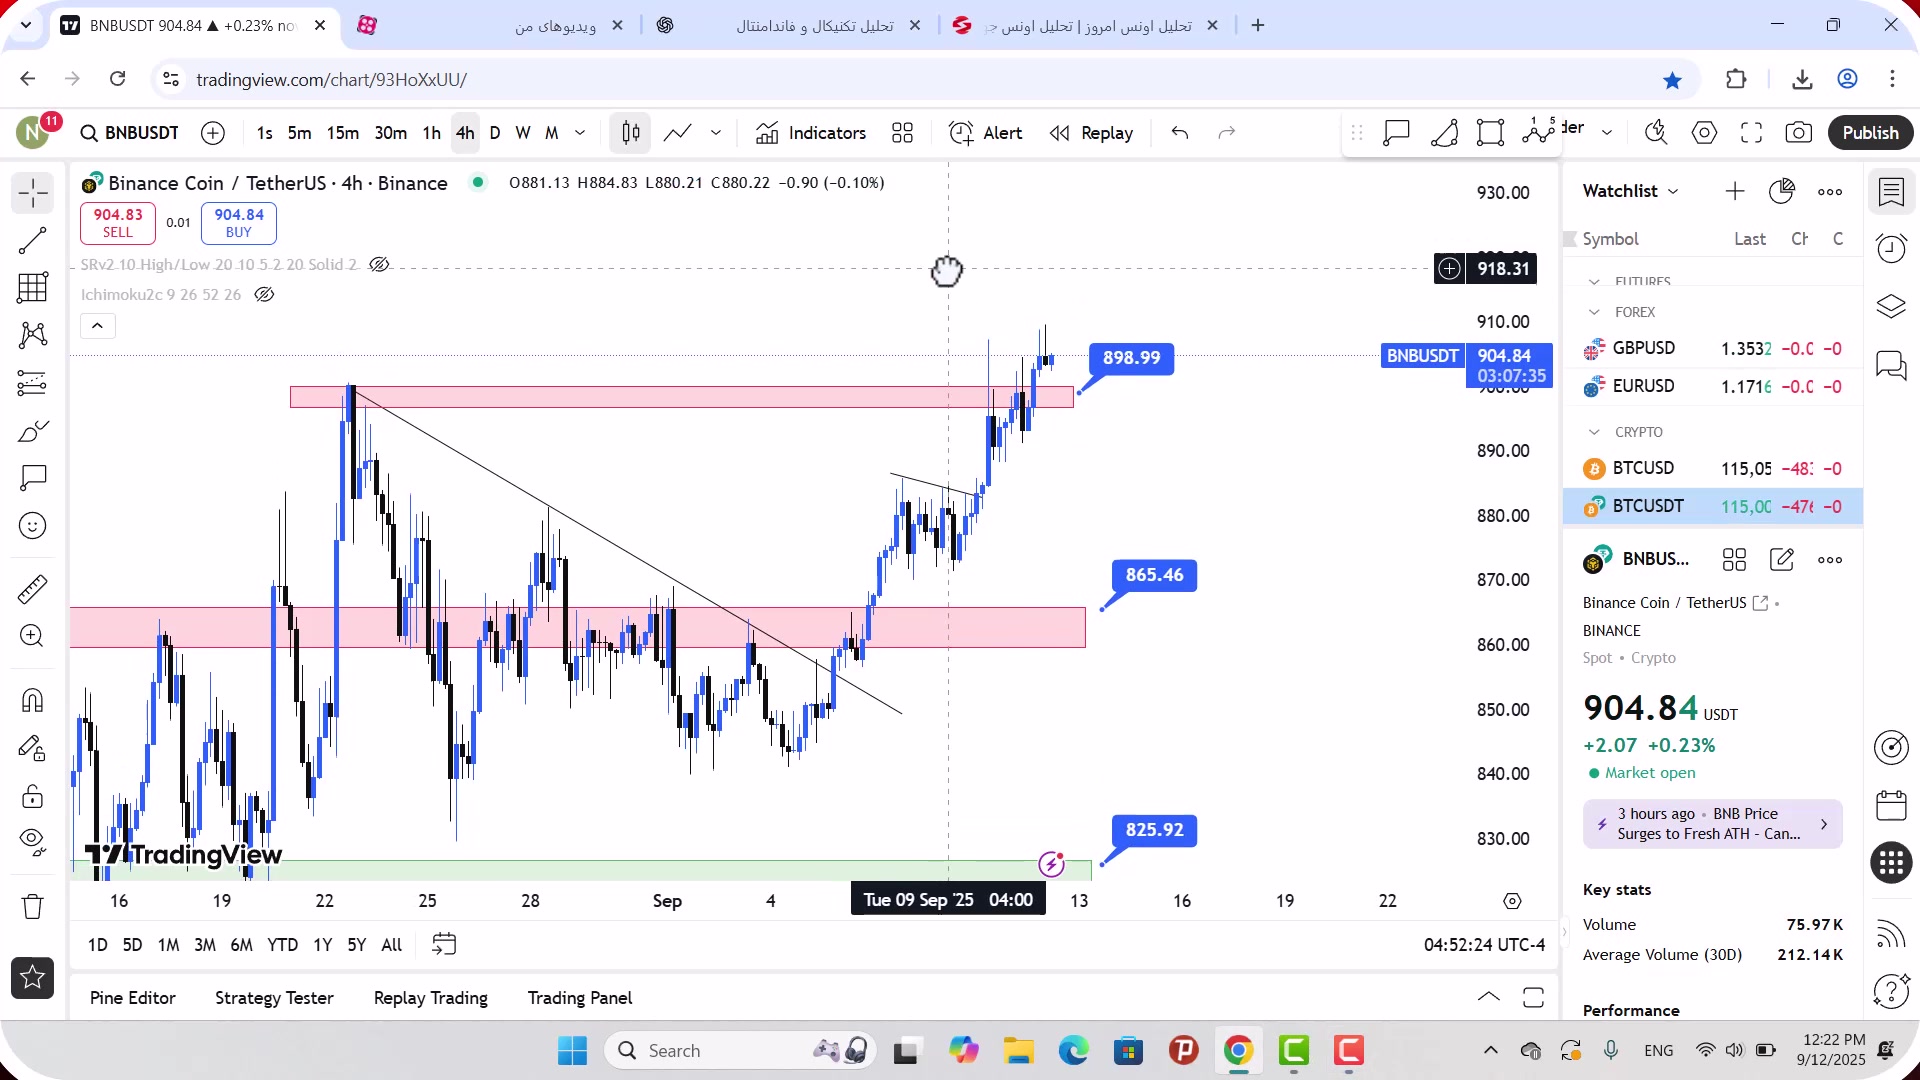Screen dimensions: 1920x1080
Task: Add a symbol to the watchlist
Action: pos(1735,191)
